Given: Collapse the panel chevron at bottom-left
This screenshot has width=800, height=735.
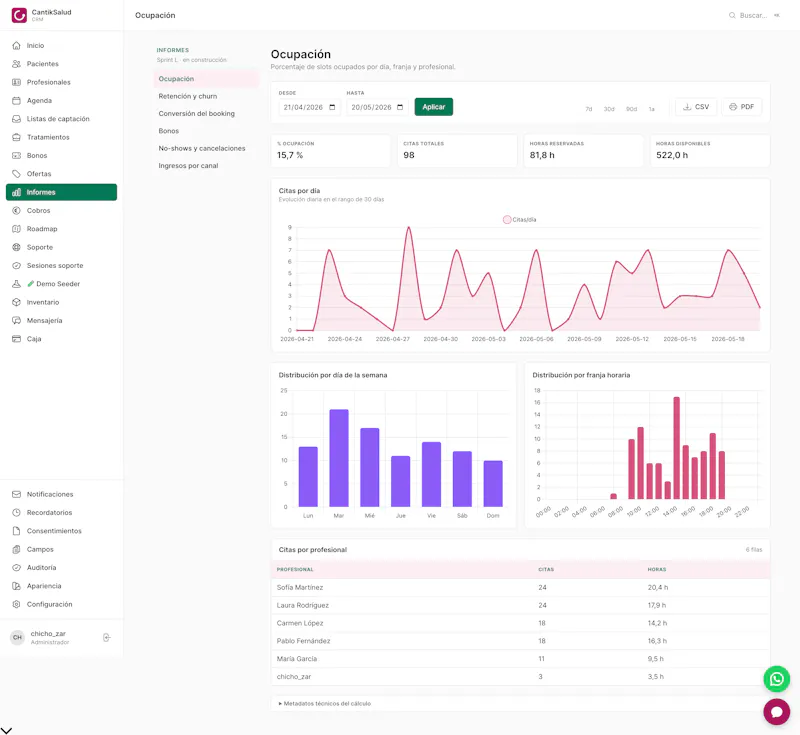Looking at the screenshot, I should (x=6, y=730).
